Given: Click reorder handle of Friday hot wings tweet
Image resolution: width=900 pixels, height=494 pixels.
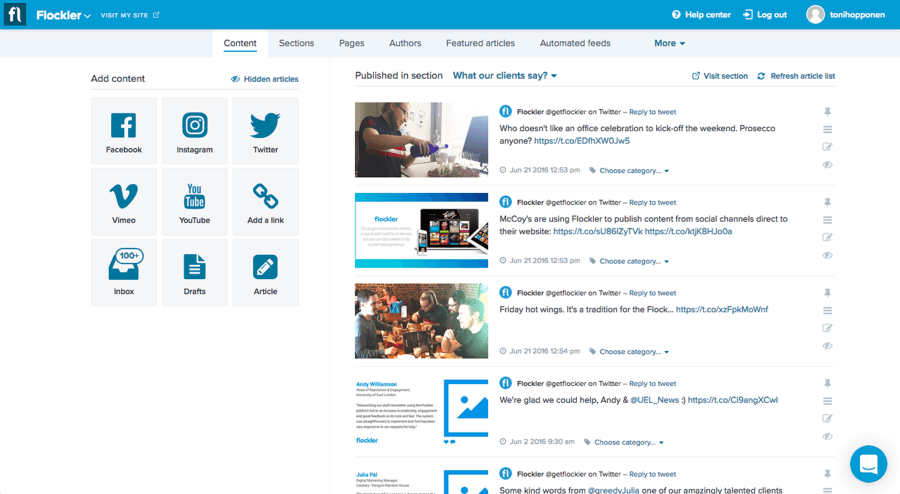Looking at the screenshot, I should 827,310.
